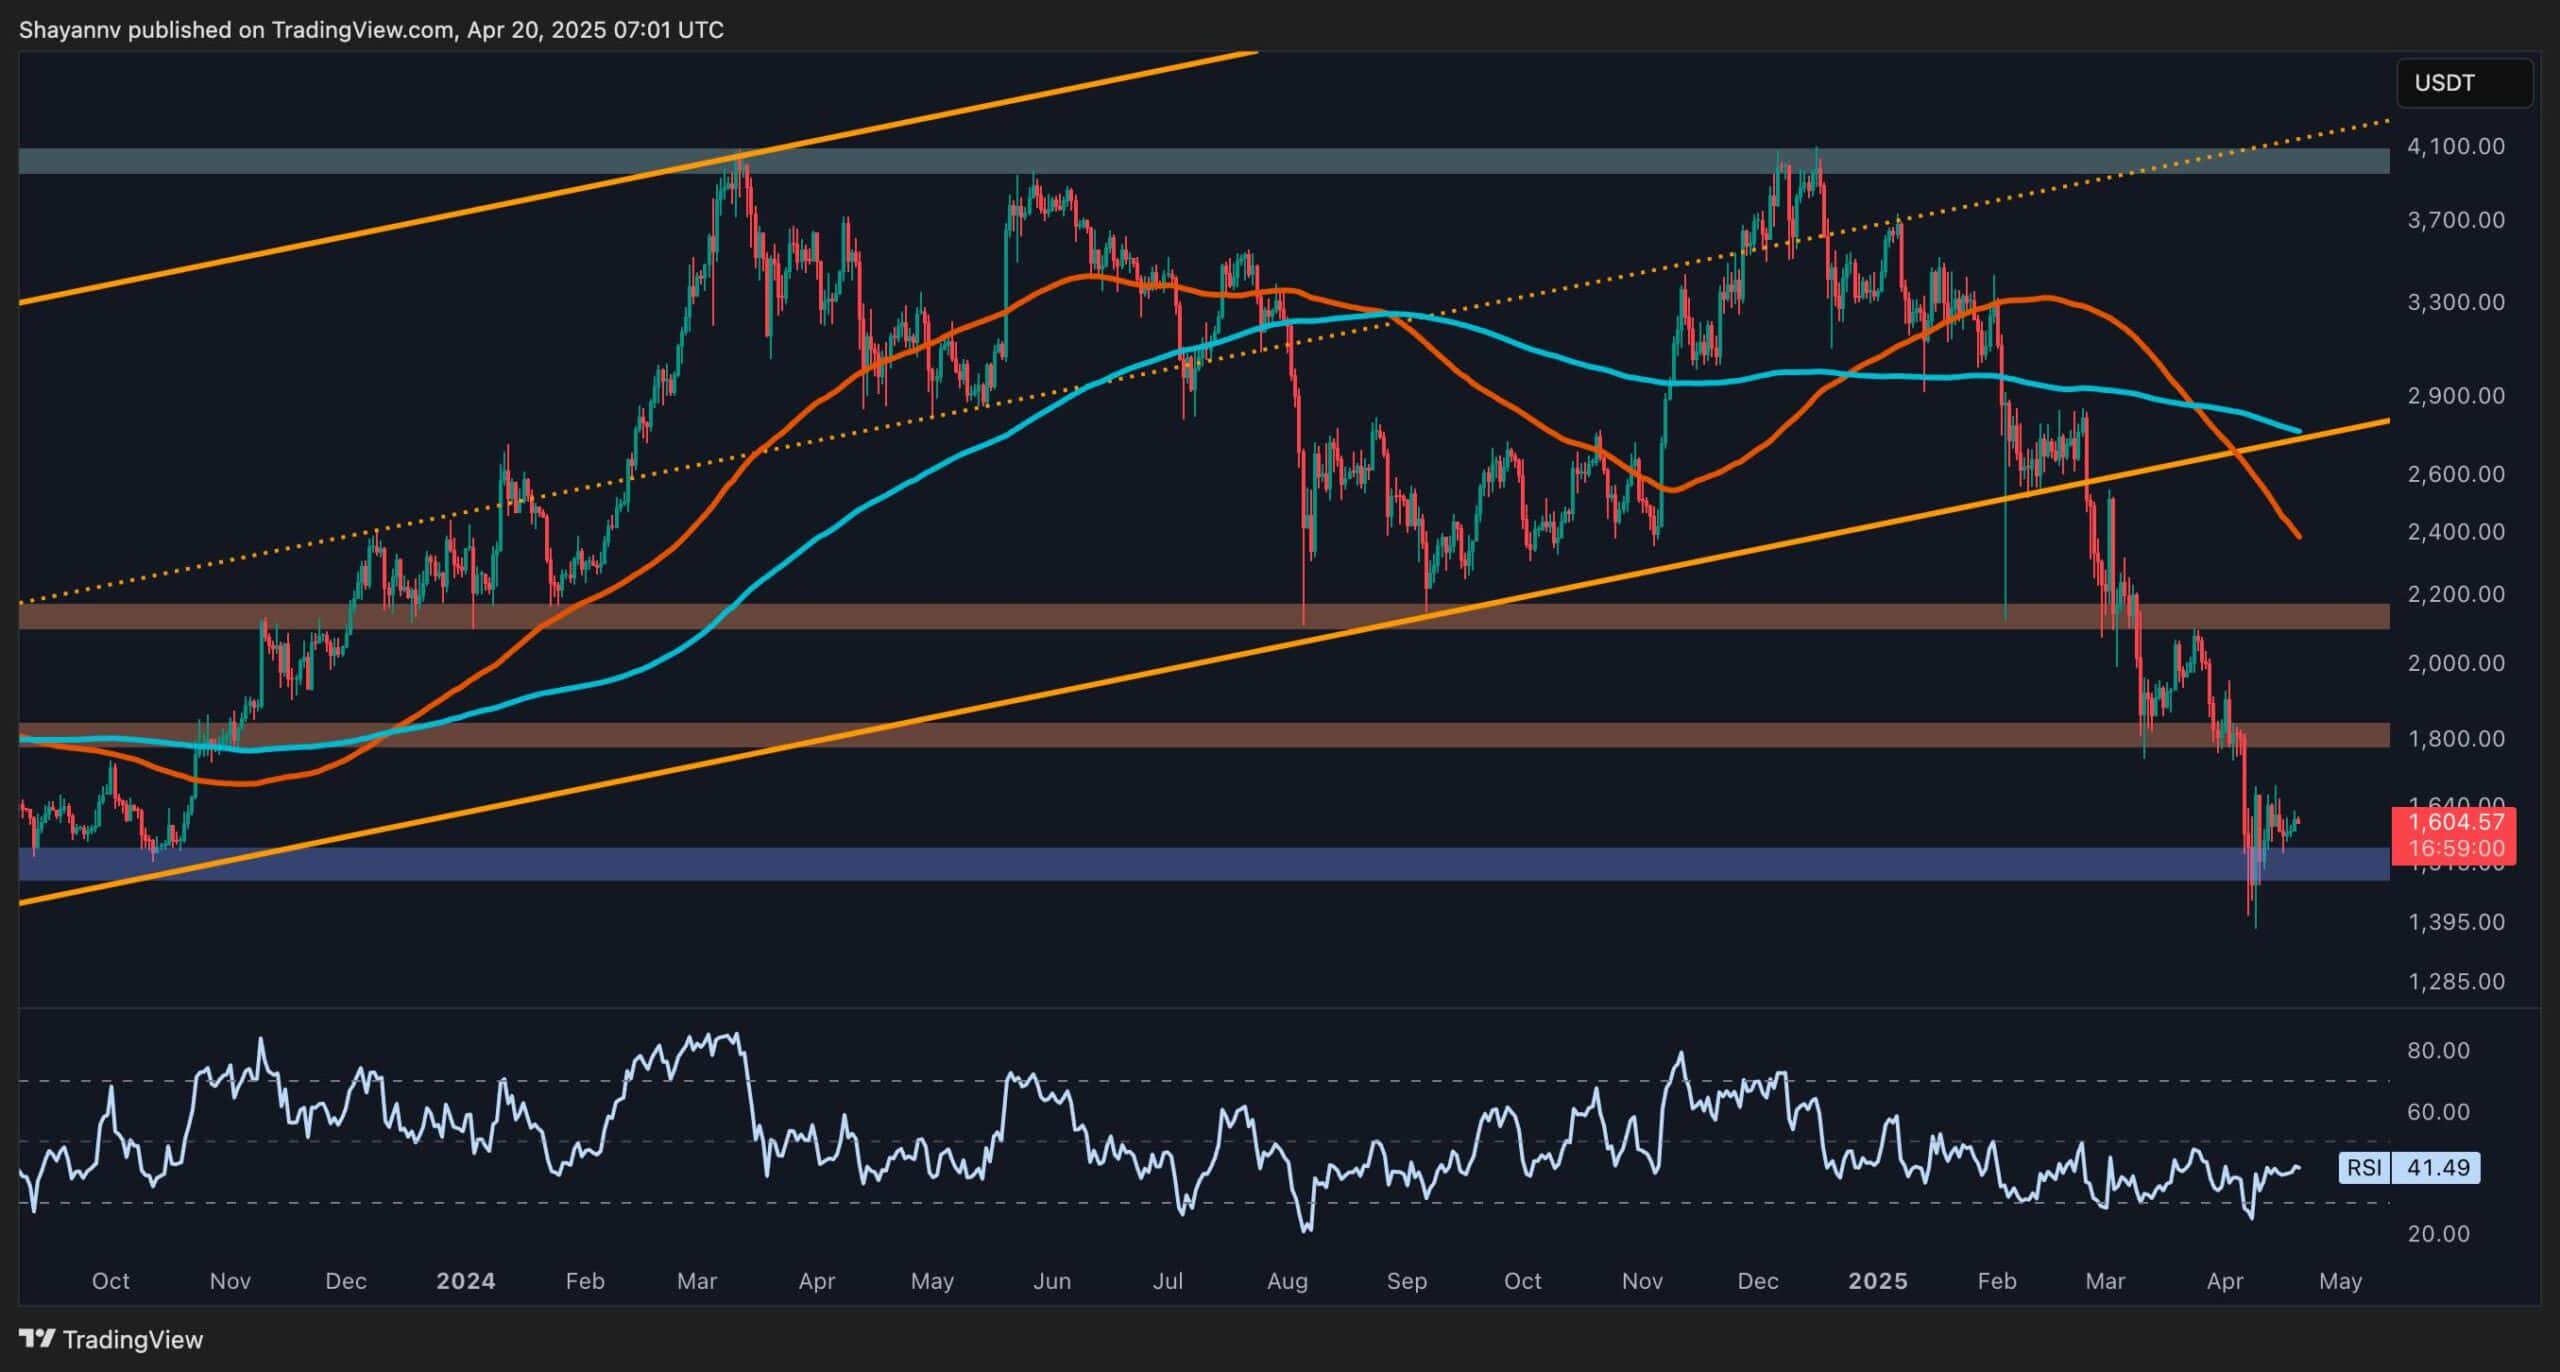The height and width of the screenshot is (1372, 2560).
Task: Click the RSI 20.00 scale label
Action: pyautogui.click(x=2438, y=1234)
